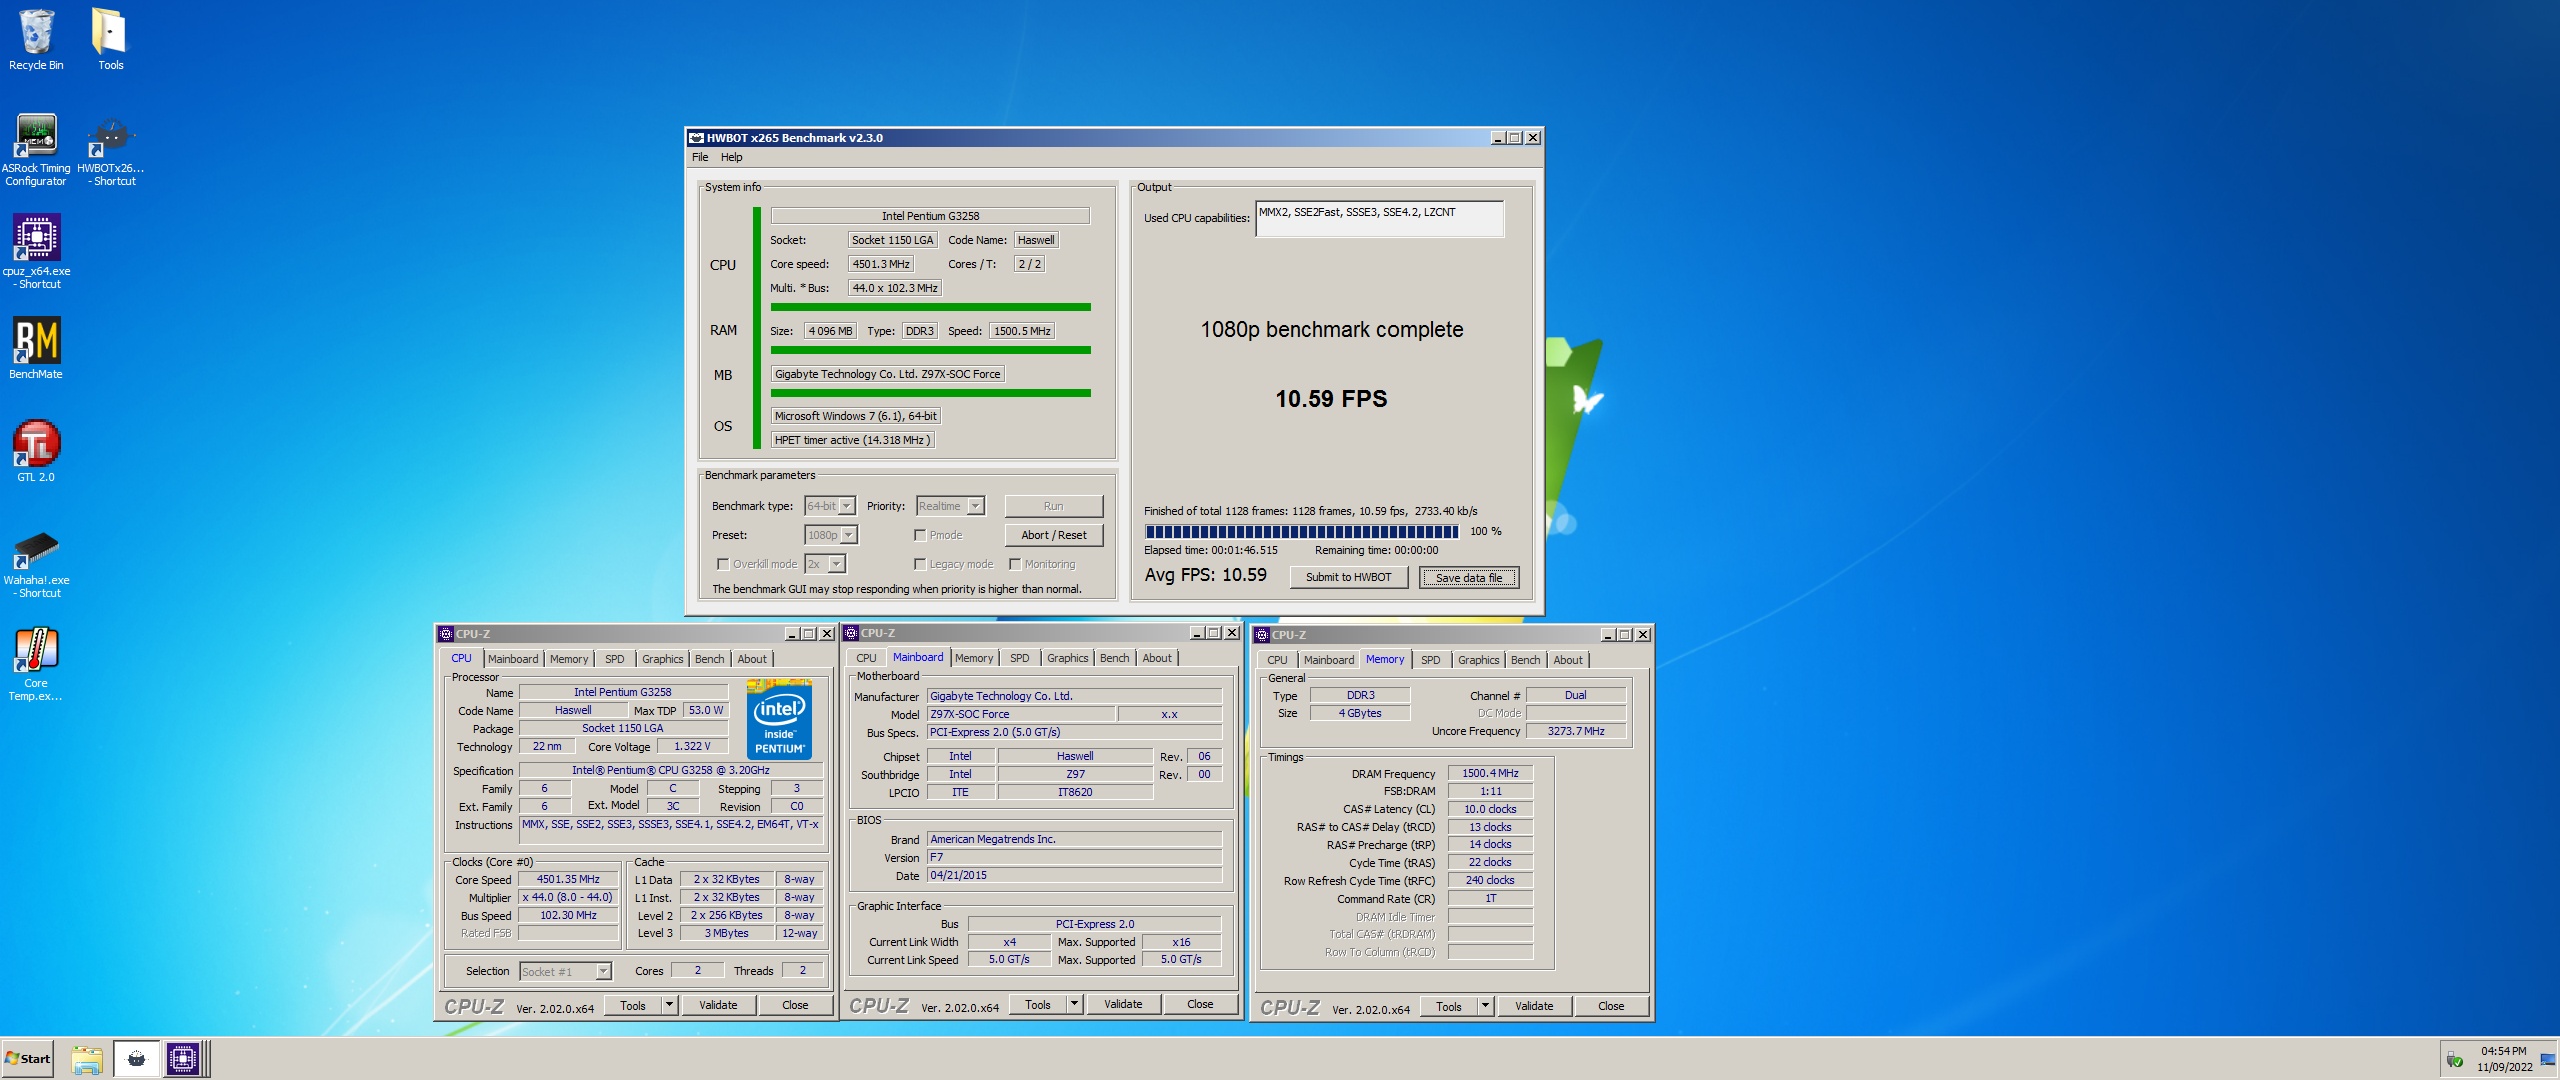Click Save data file button
The image size is (2560, 1080).
point(1469,577)
